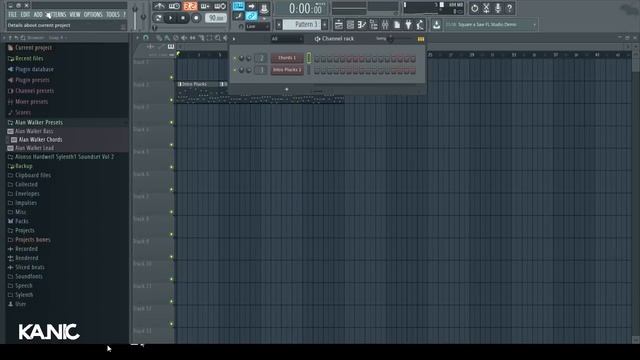
Task: Adjust the main pitch slider
Action: coord(143,16)
